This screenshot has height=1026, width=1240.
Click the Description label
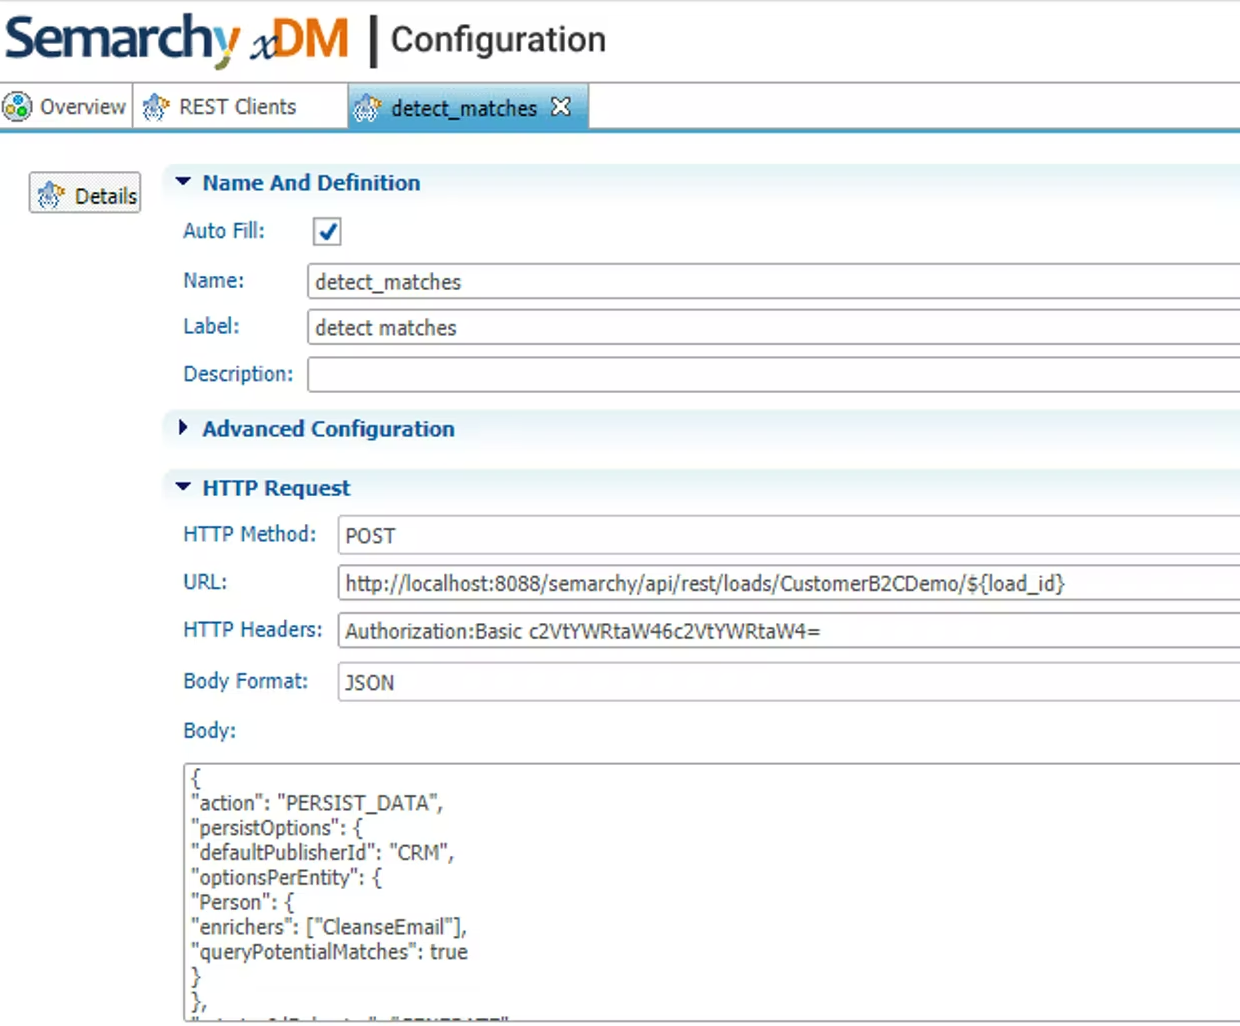(238, 374)
